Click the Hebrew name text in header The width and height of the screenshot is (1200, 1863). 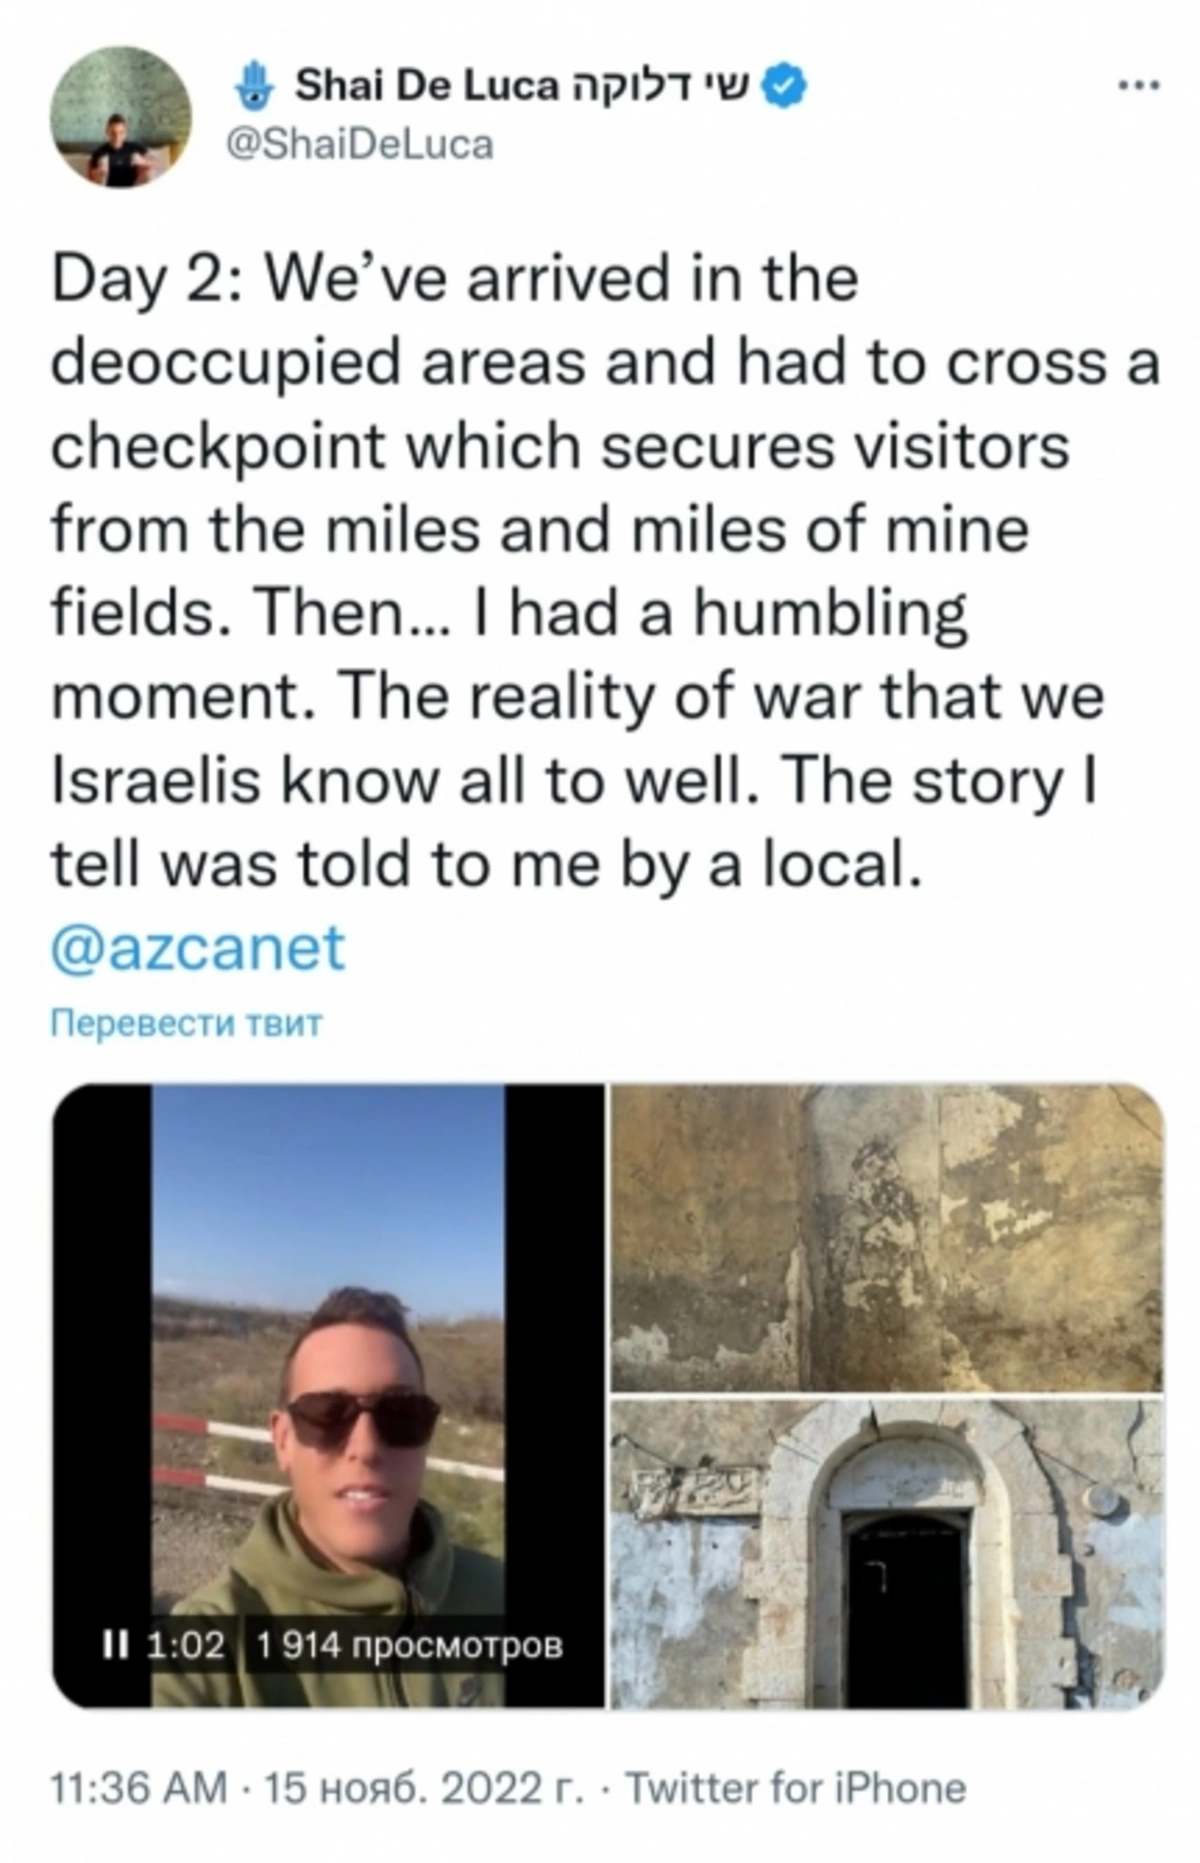(661, 87)
